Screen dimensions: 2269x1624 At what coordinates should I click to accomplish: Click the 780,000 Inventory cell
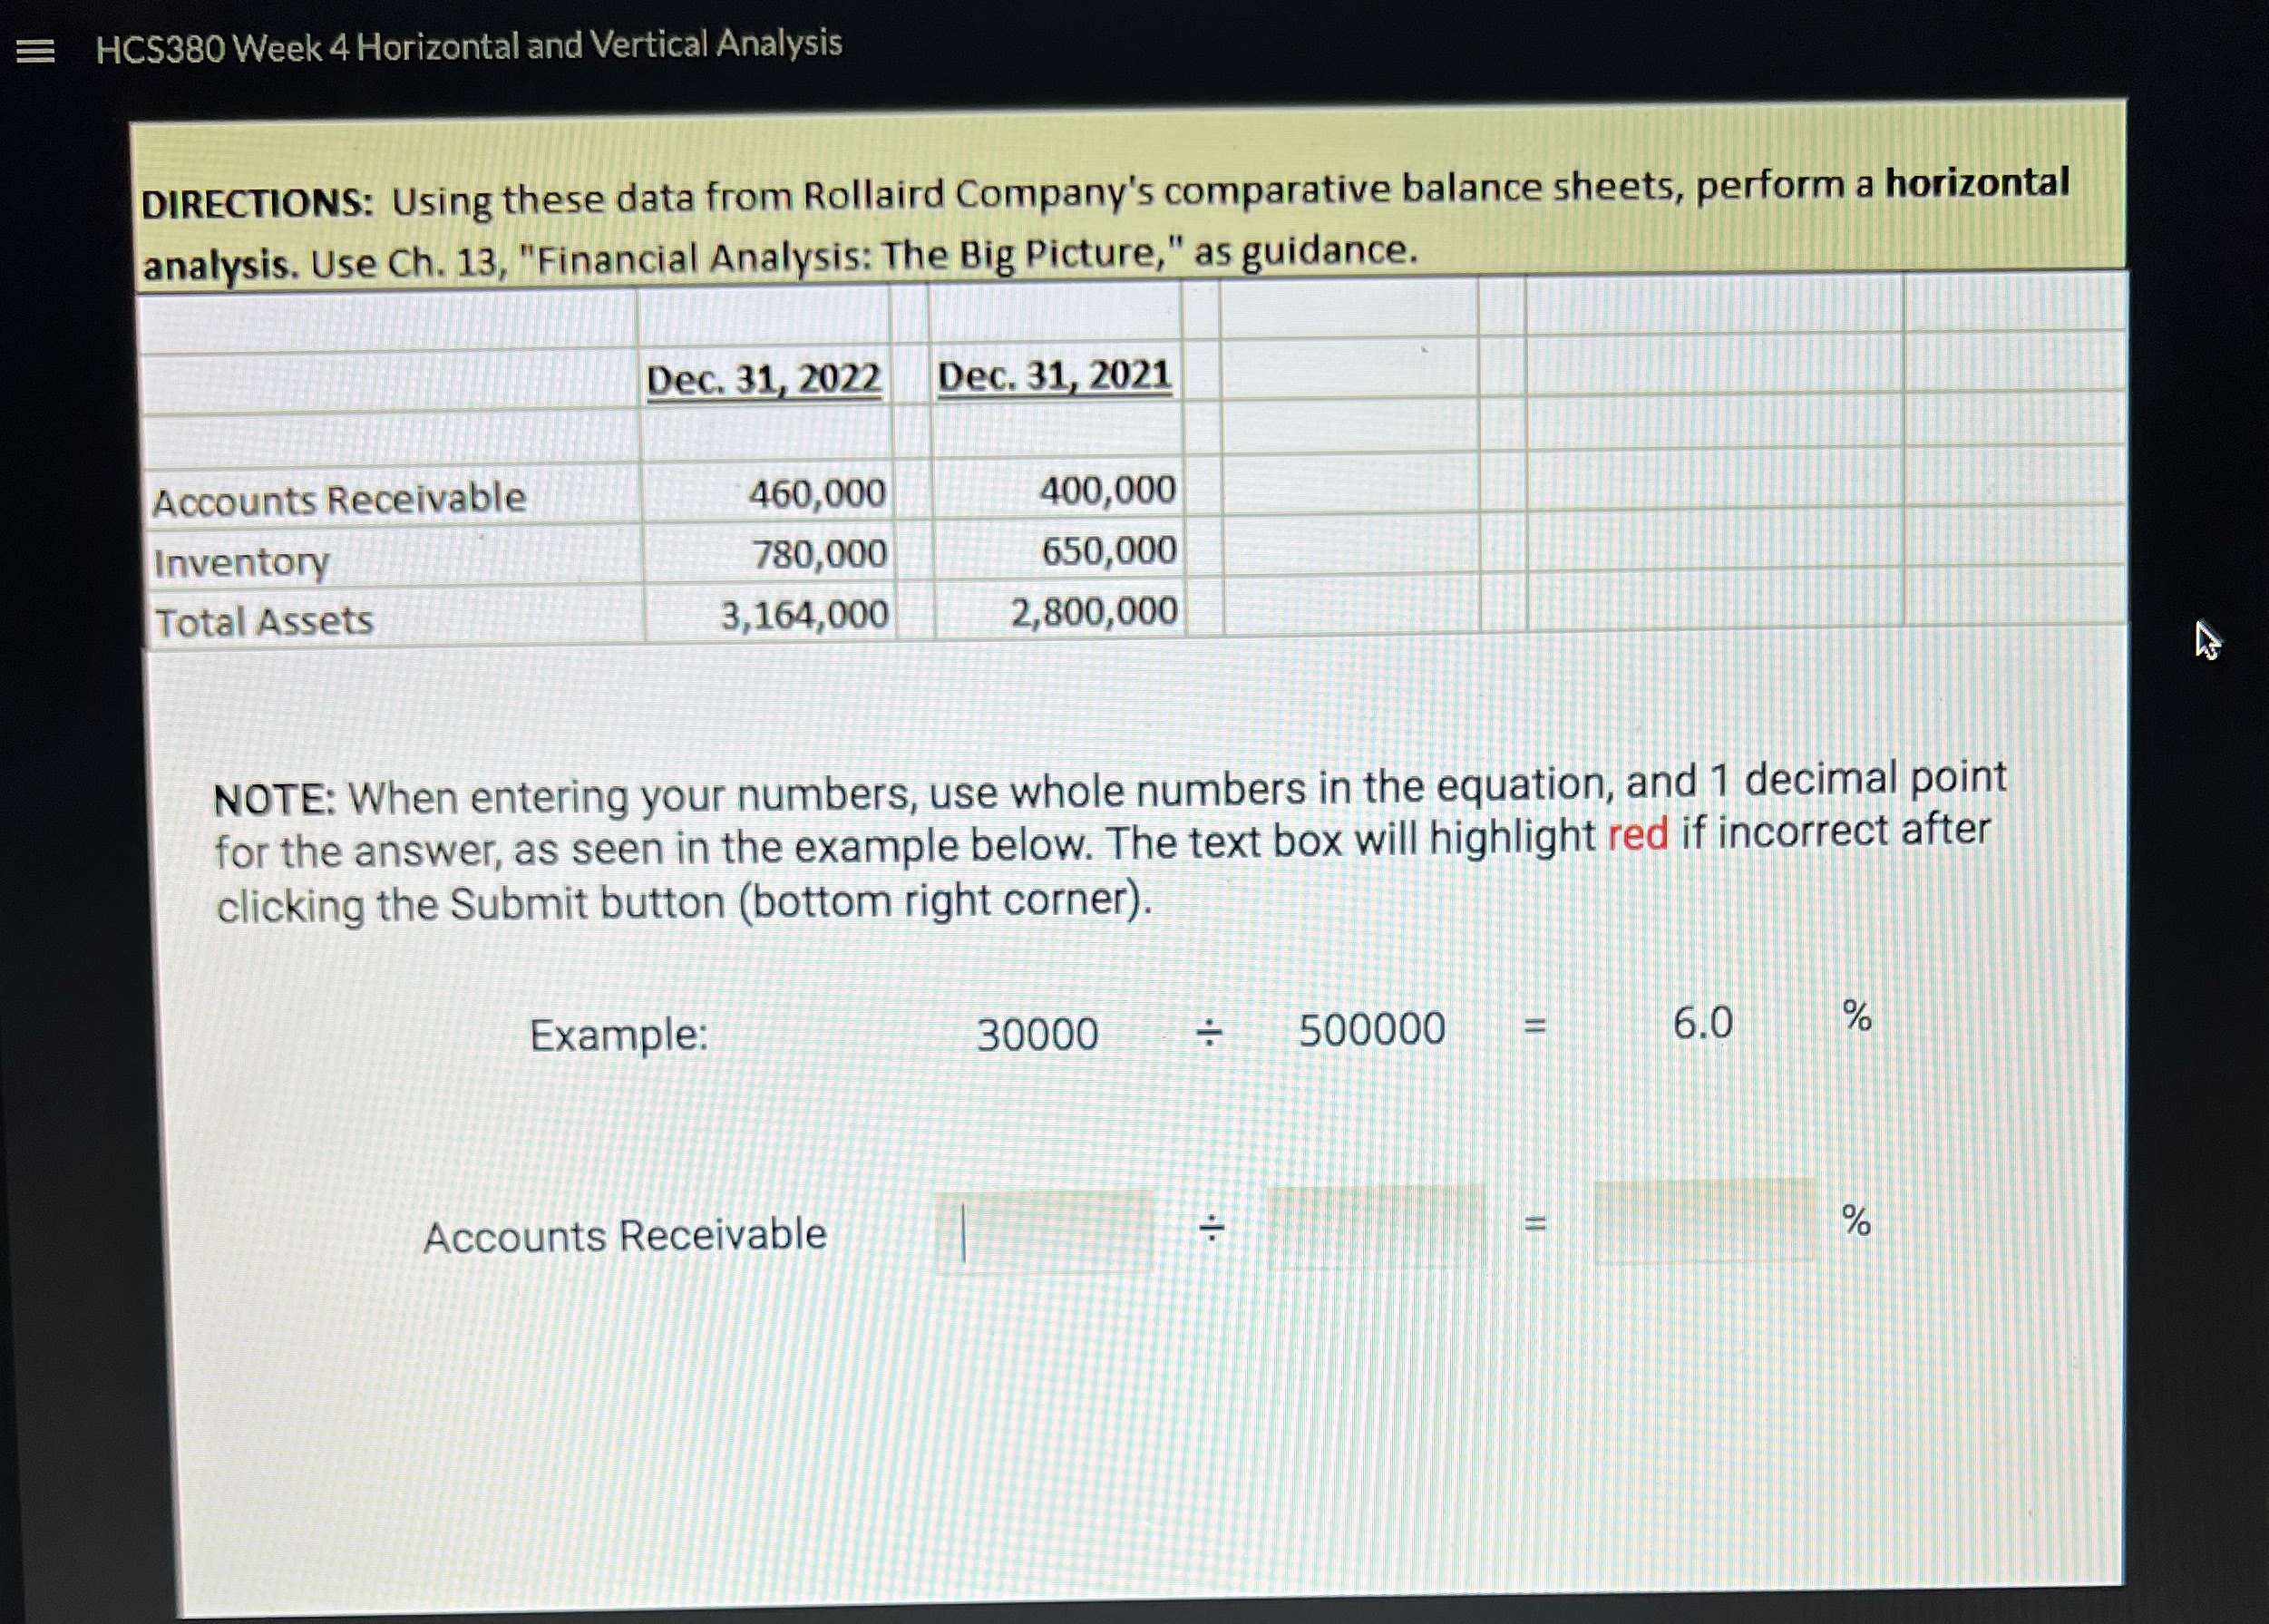point(819,554)
